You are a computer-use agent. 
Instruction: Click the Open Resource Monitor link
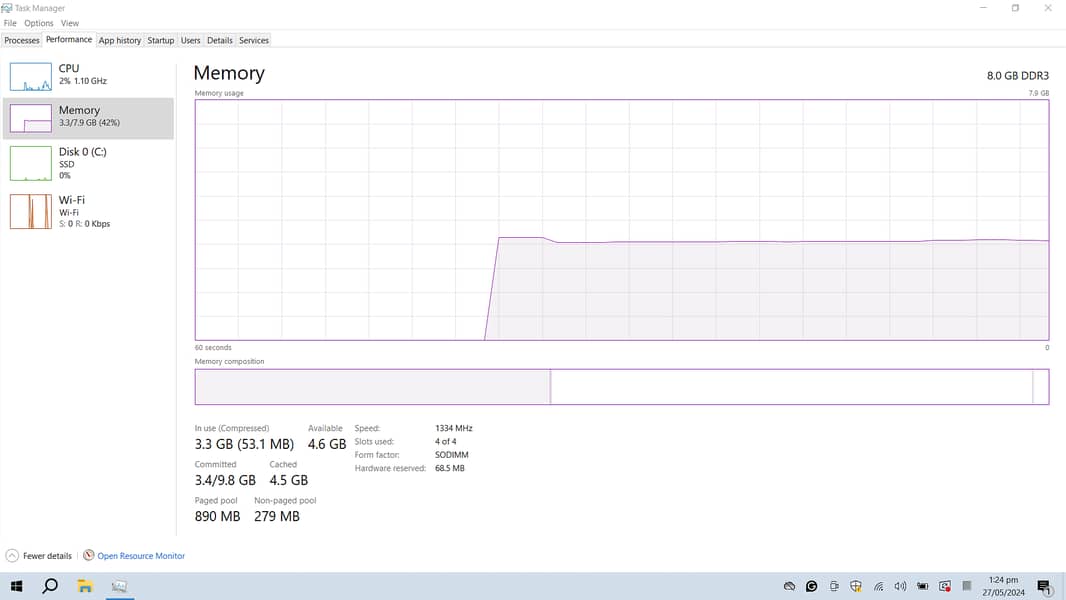[x=141, y=556]
